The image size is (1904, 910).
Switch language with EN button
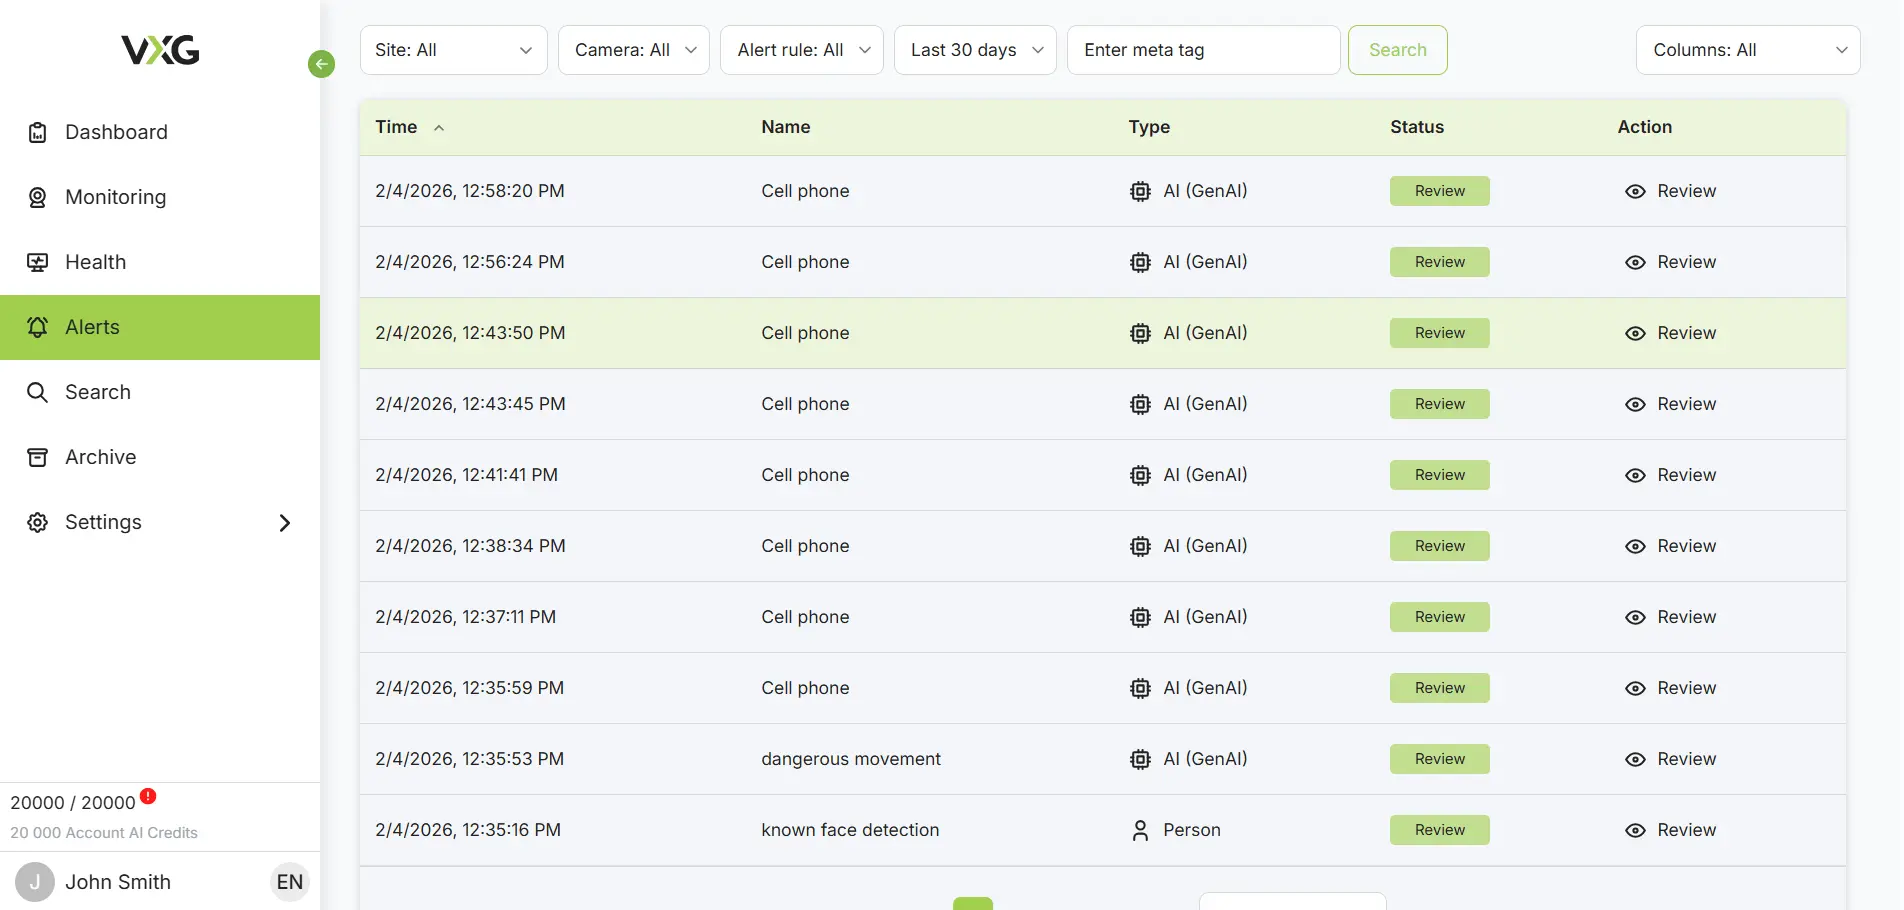290,882
